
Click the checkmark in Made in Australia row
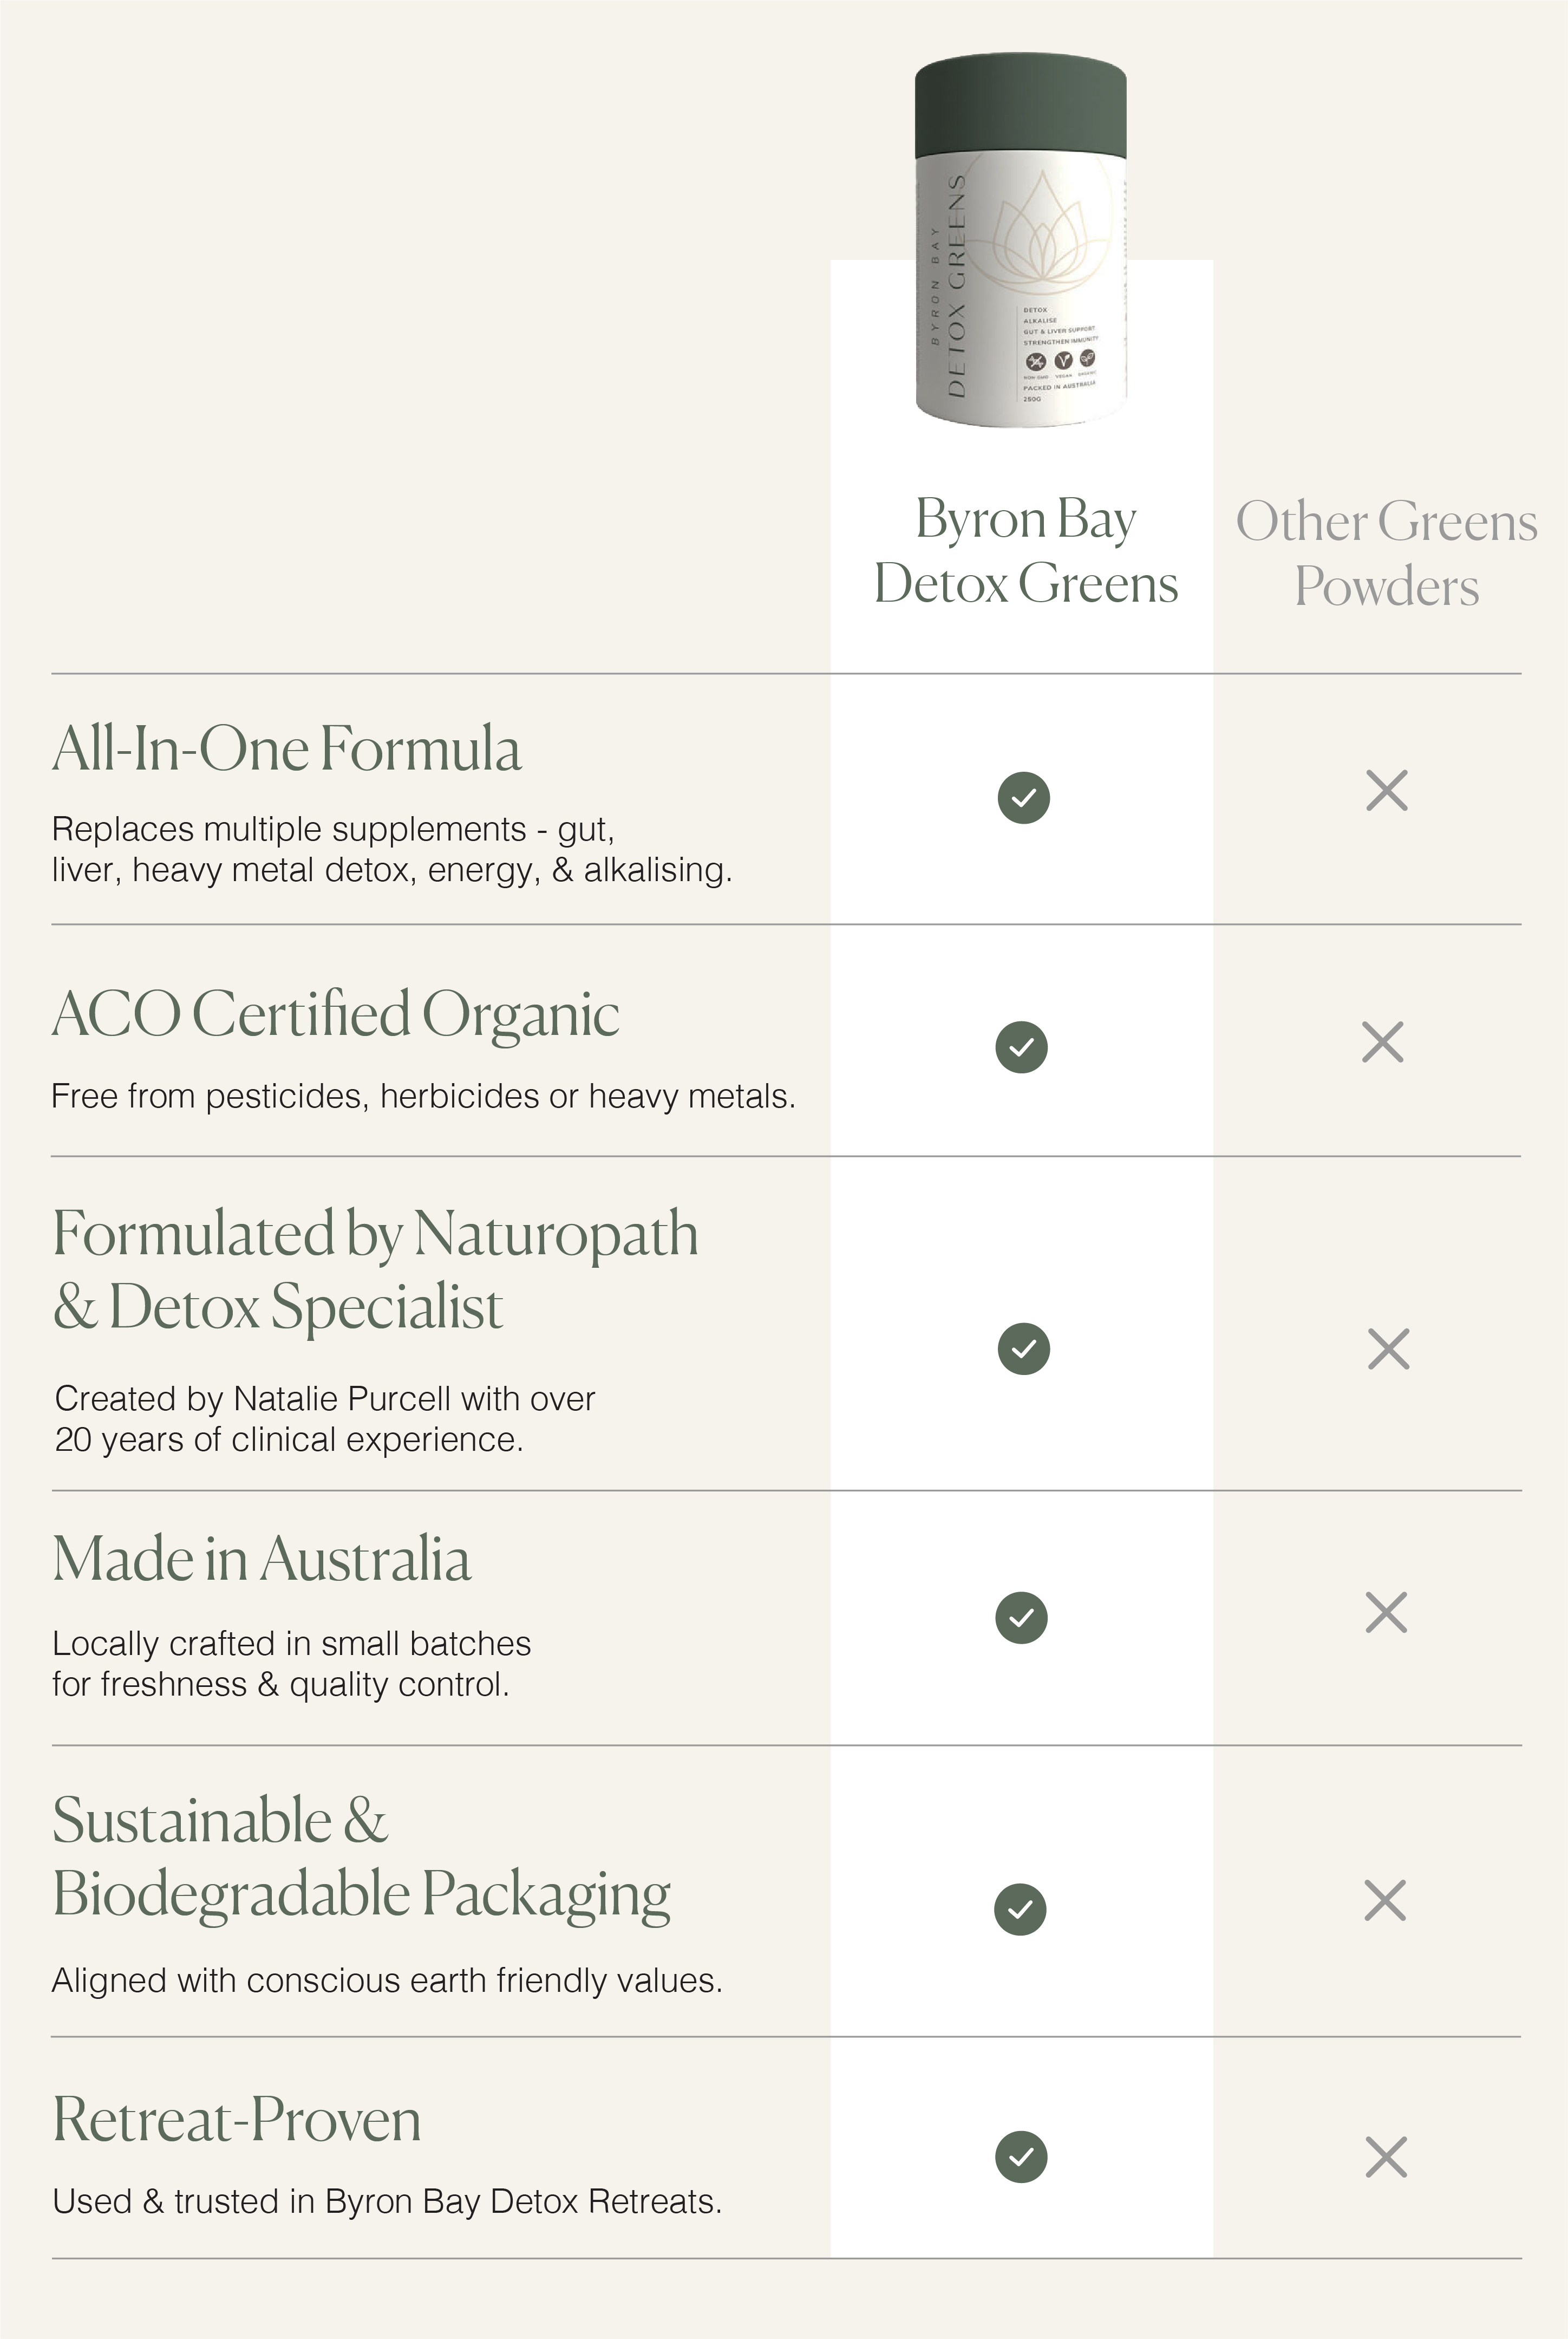[x=1021, y=1617]
